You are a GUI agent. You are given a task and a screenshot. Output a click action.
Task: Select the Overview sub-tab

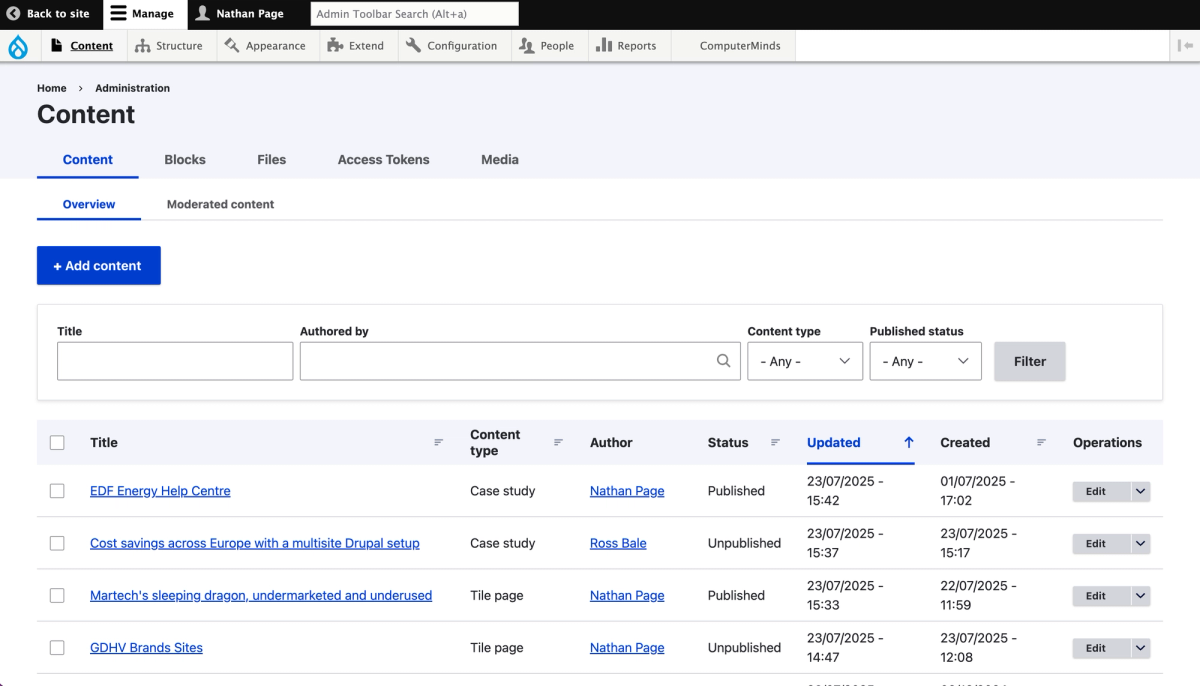(89, 204)
